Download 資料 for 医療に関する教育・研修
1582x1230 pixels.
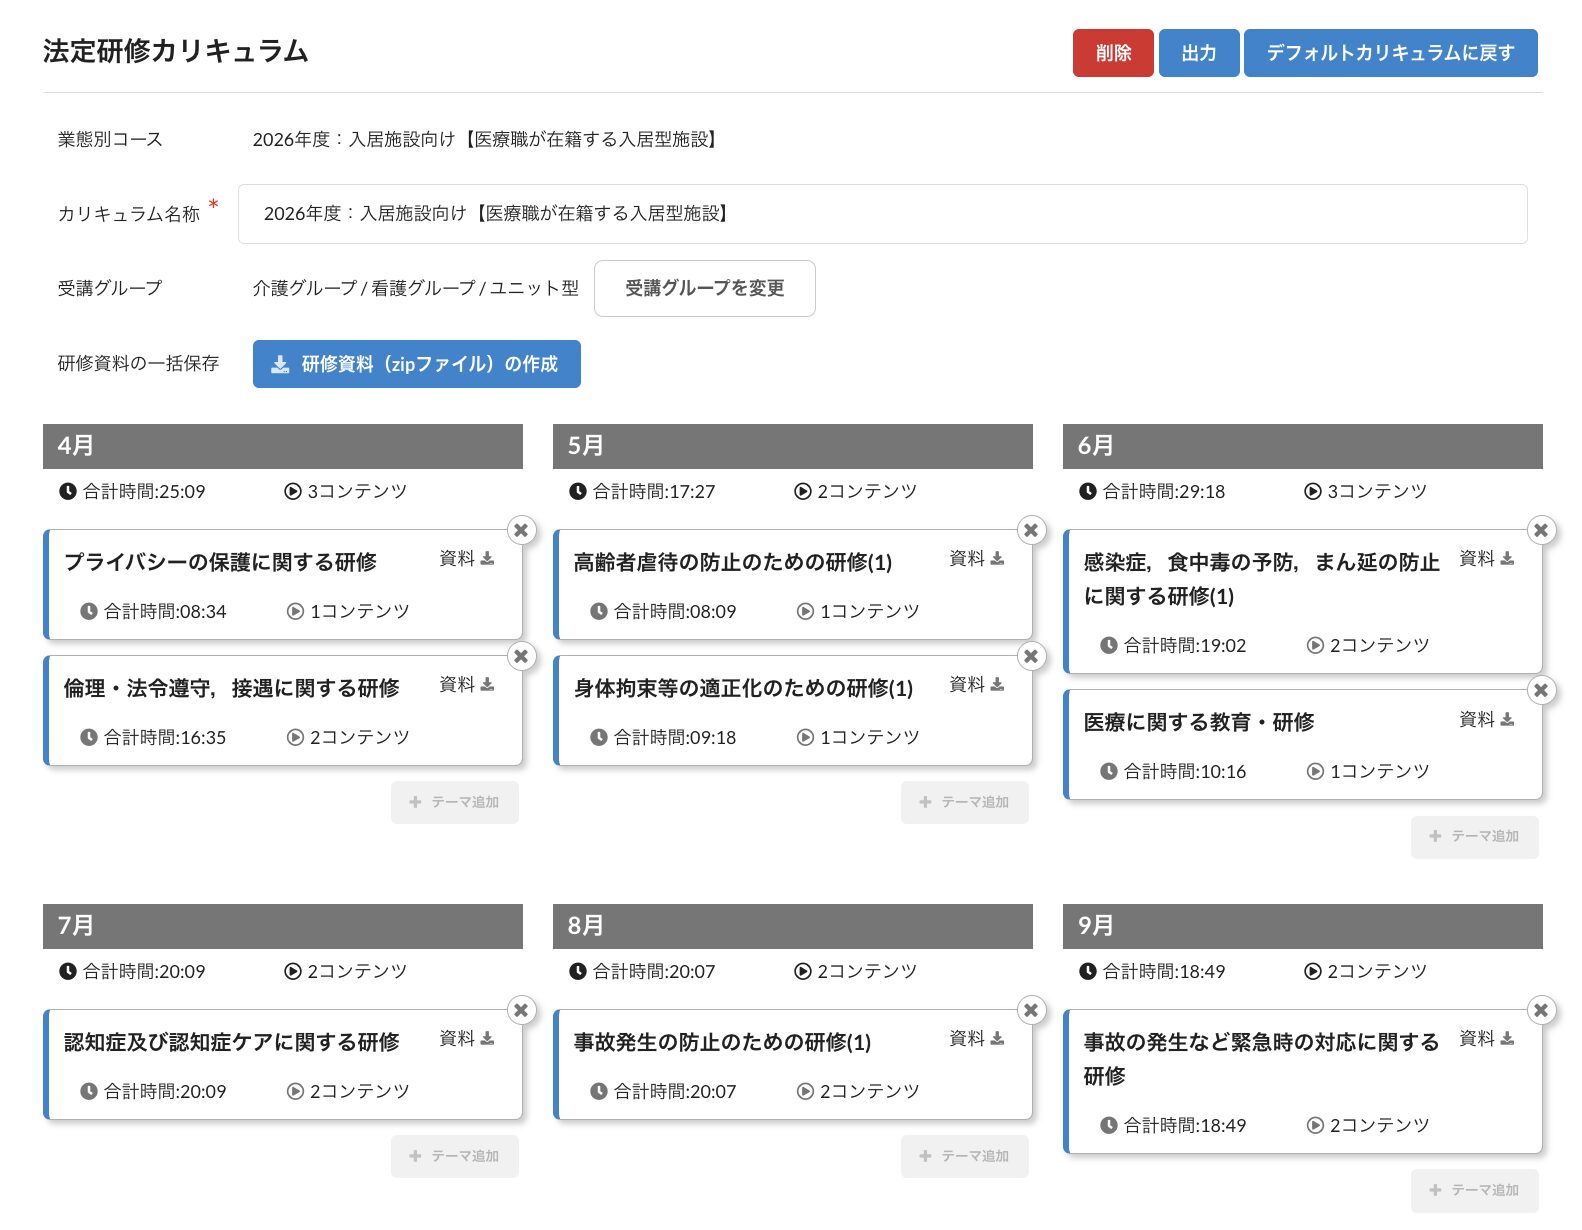click(1487, 719)
